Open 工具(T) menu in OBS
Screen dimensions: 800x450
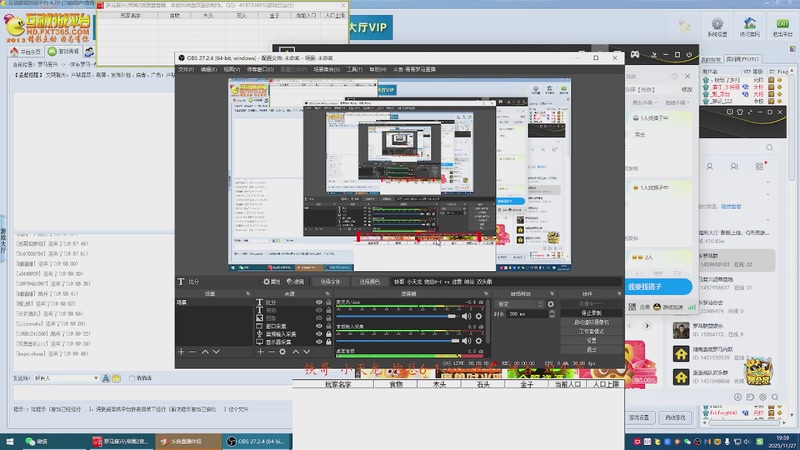tap(355, 69)
